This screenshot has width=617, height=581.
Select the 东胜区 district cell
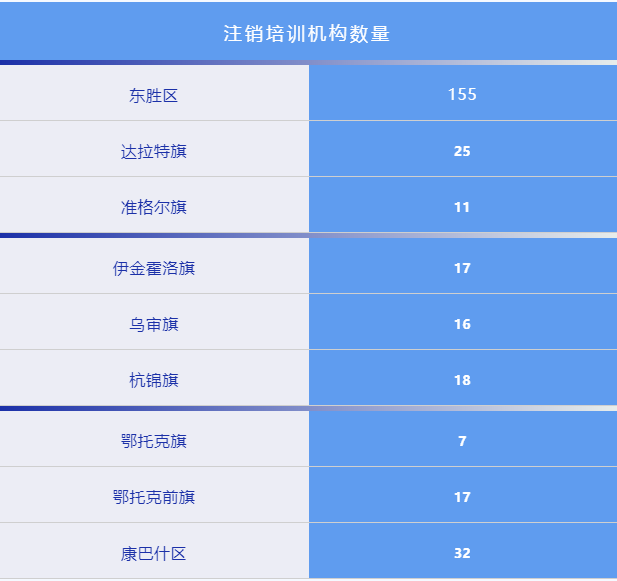(153, 96)
